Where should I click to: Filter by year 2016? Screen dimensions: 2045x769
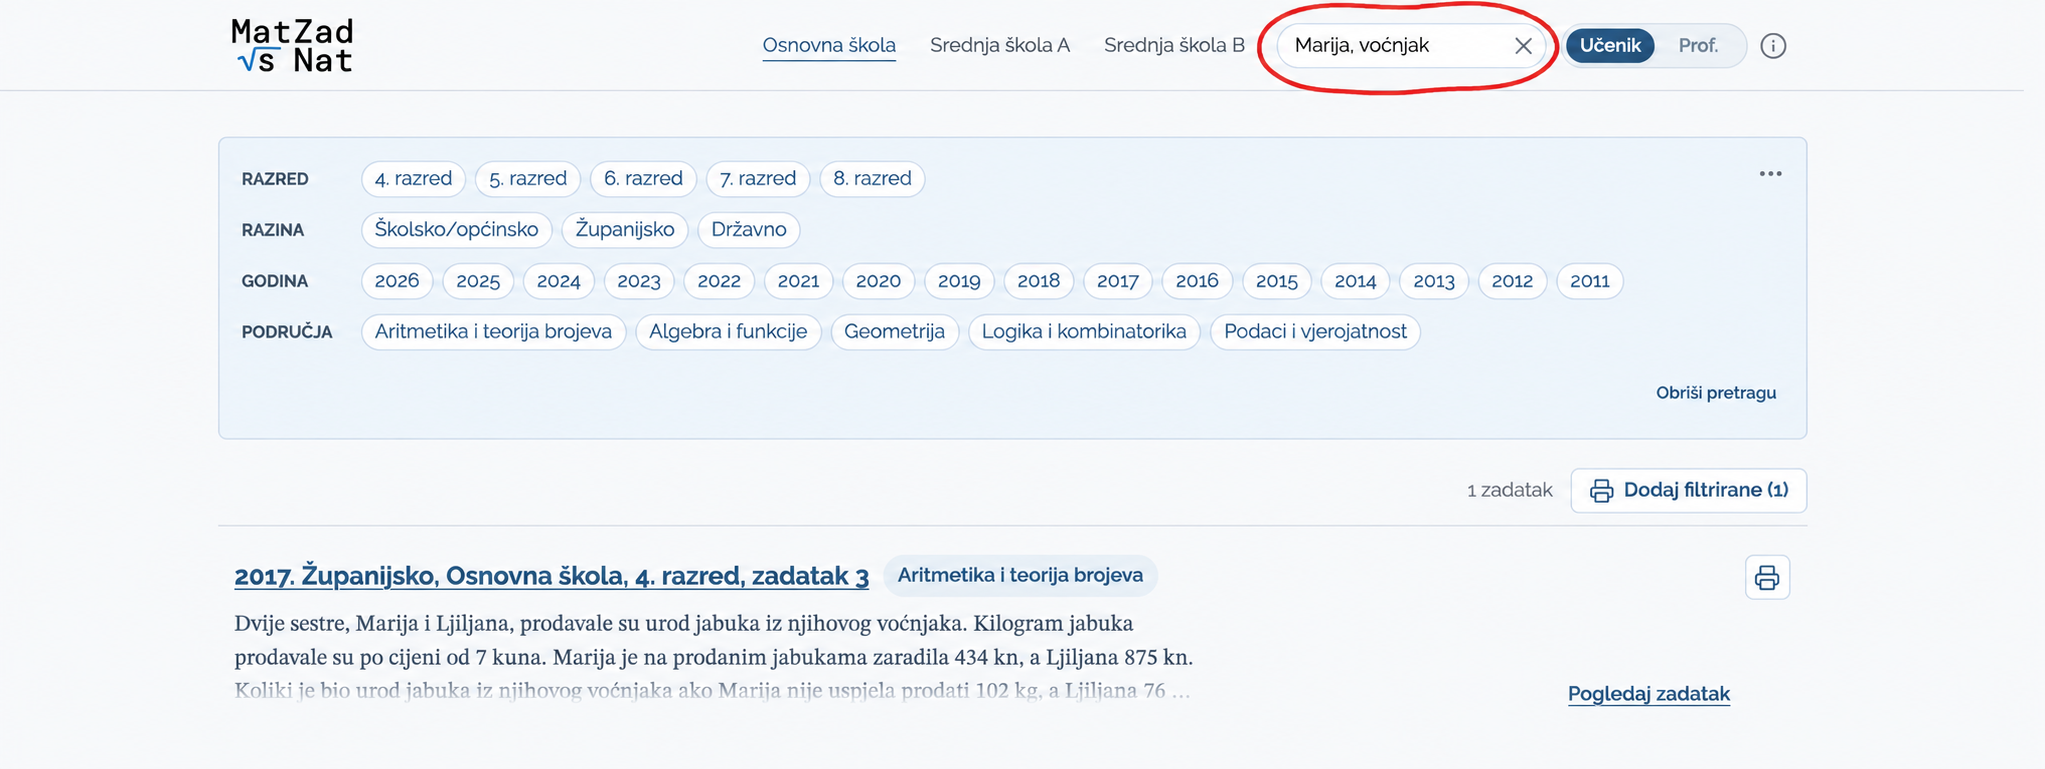[x=1197, y=281]
